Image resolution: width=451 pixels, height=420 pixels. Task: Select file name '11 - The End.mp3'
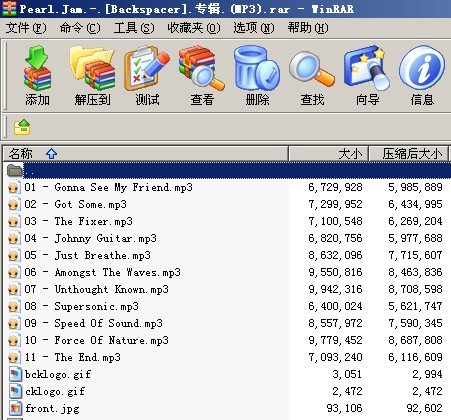(x=72, y=357)
